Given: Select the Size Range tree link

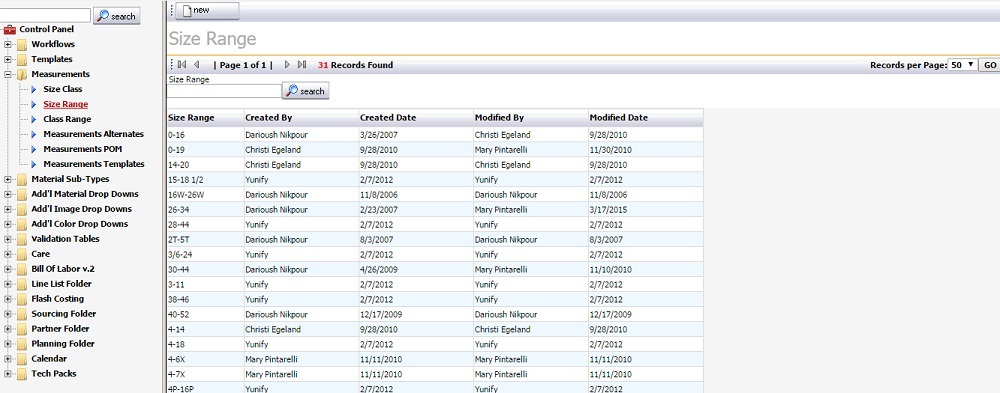Looking at the screenshot, I should pyautogui.click(x=66, y=104).
